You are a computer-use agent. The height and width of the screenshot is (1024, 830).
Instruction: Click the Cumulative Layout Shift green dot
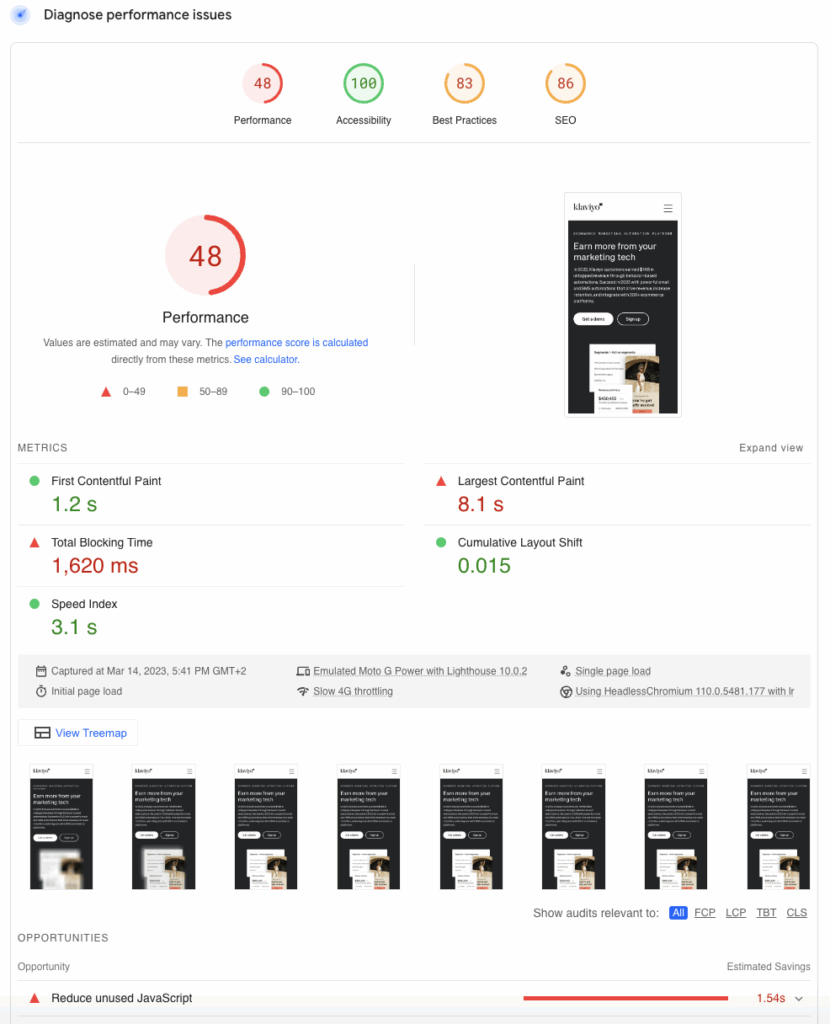click(x=441, y=542)
